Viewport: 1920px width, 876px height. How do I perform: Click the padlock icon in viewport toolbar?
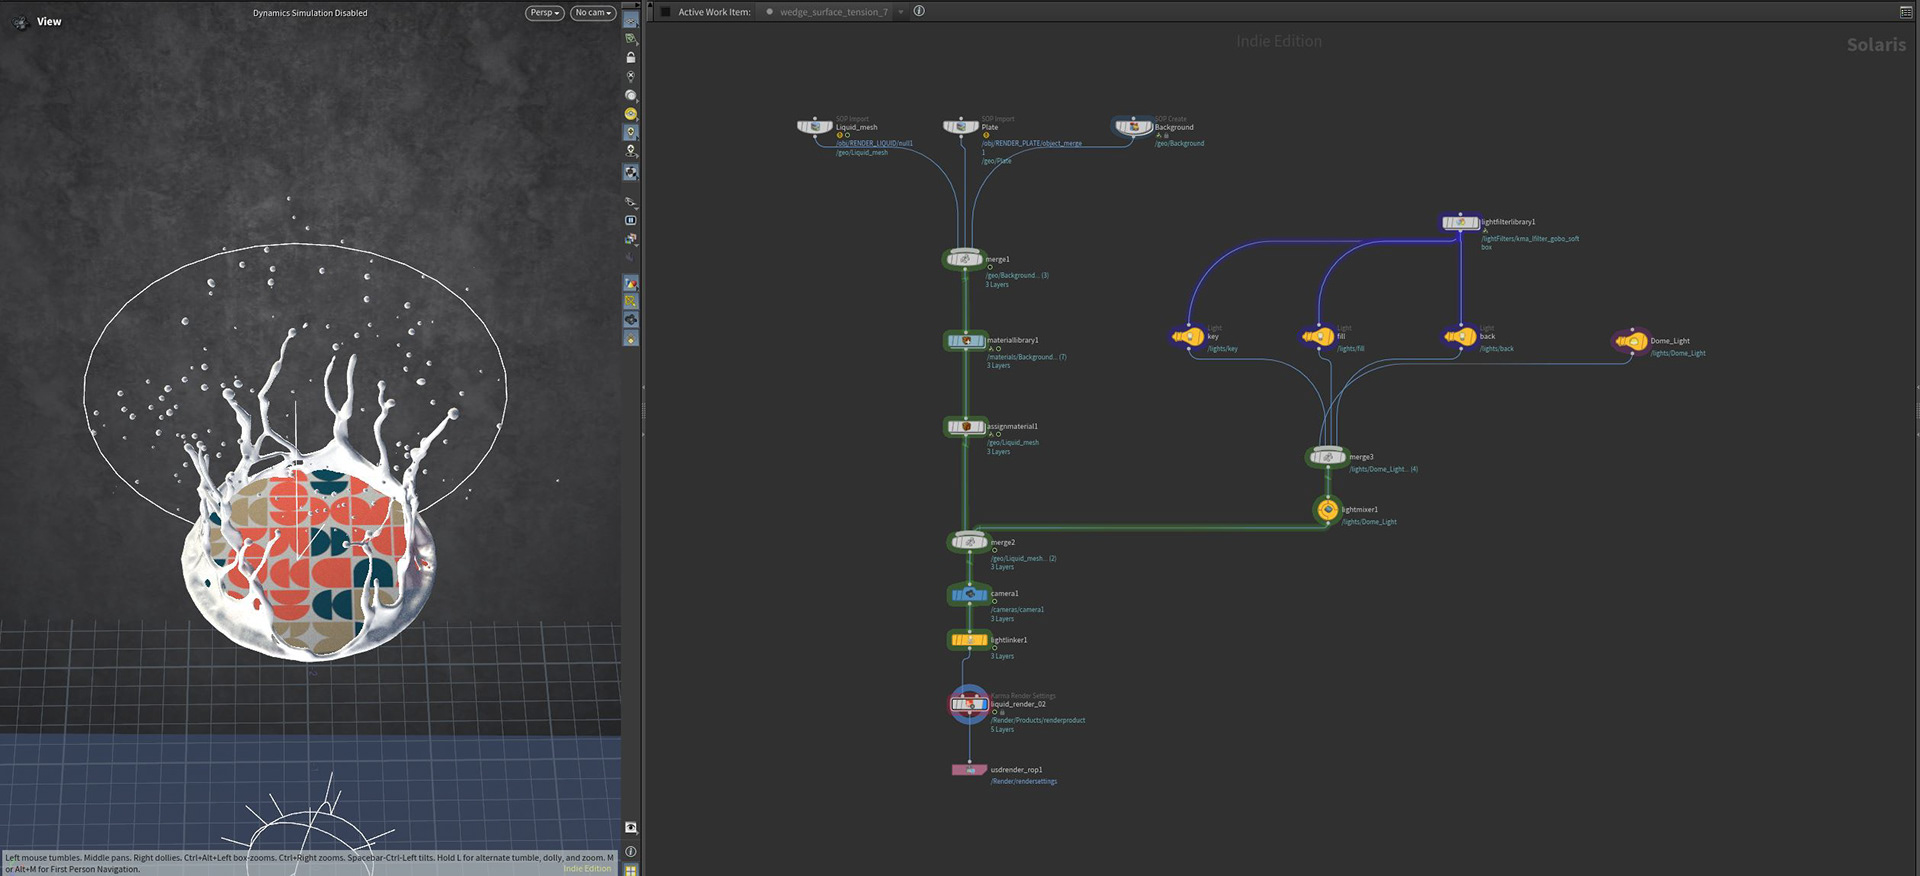(x=631, y=57)
